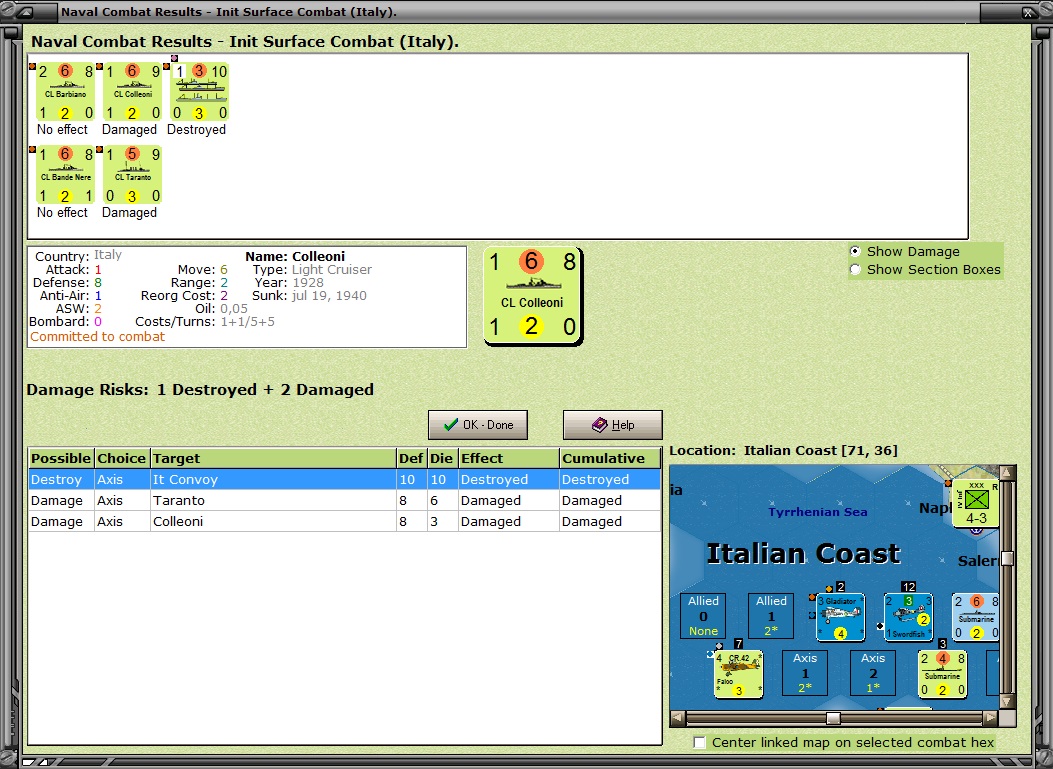Click the Die column header
This screenshot has height=769, width=1053.
[x=442, y=458]
